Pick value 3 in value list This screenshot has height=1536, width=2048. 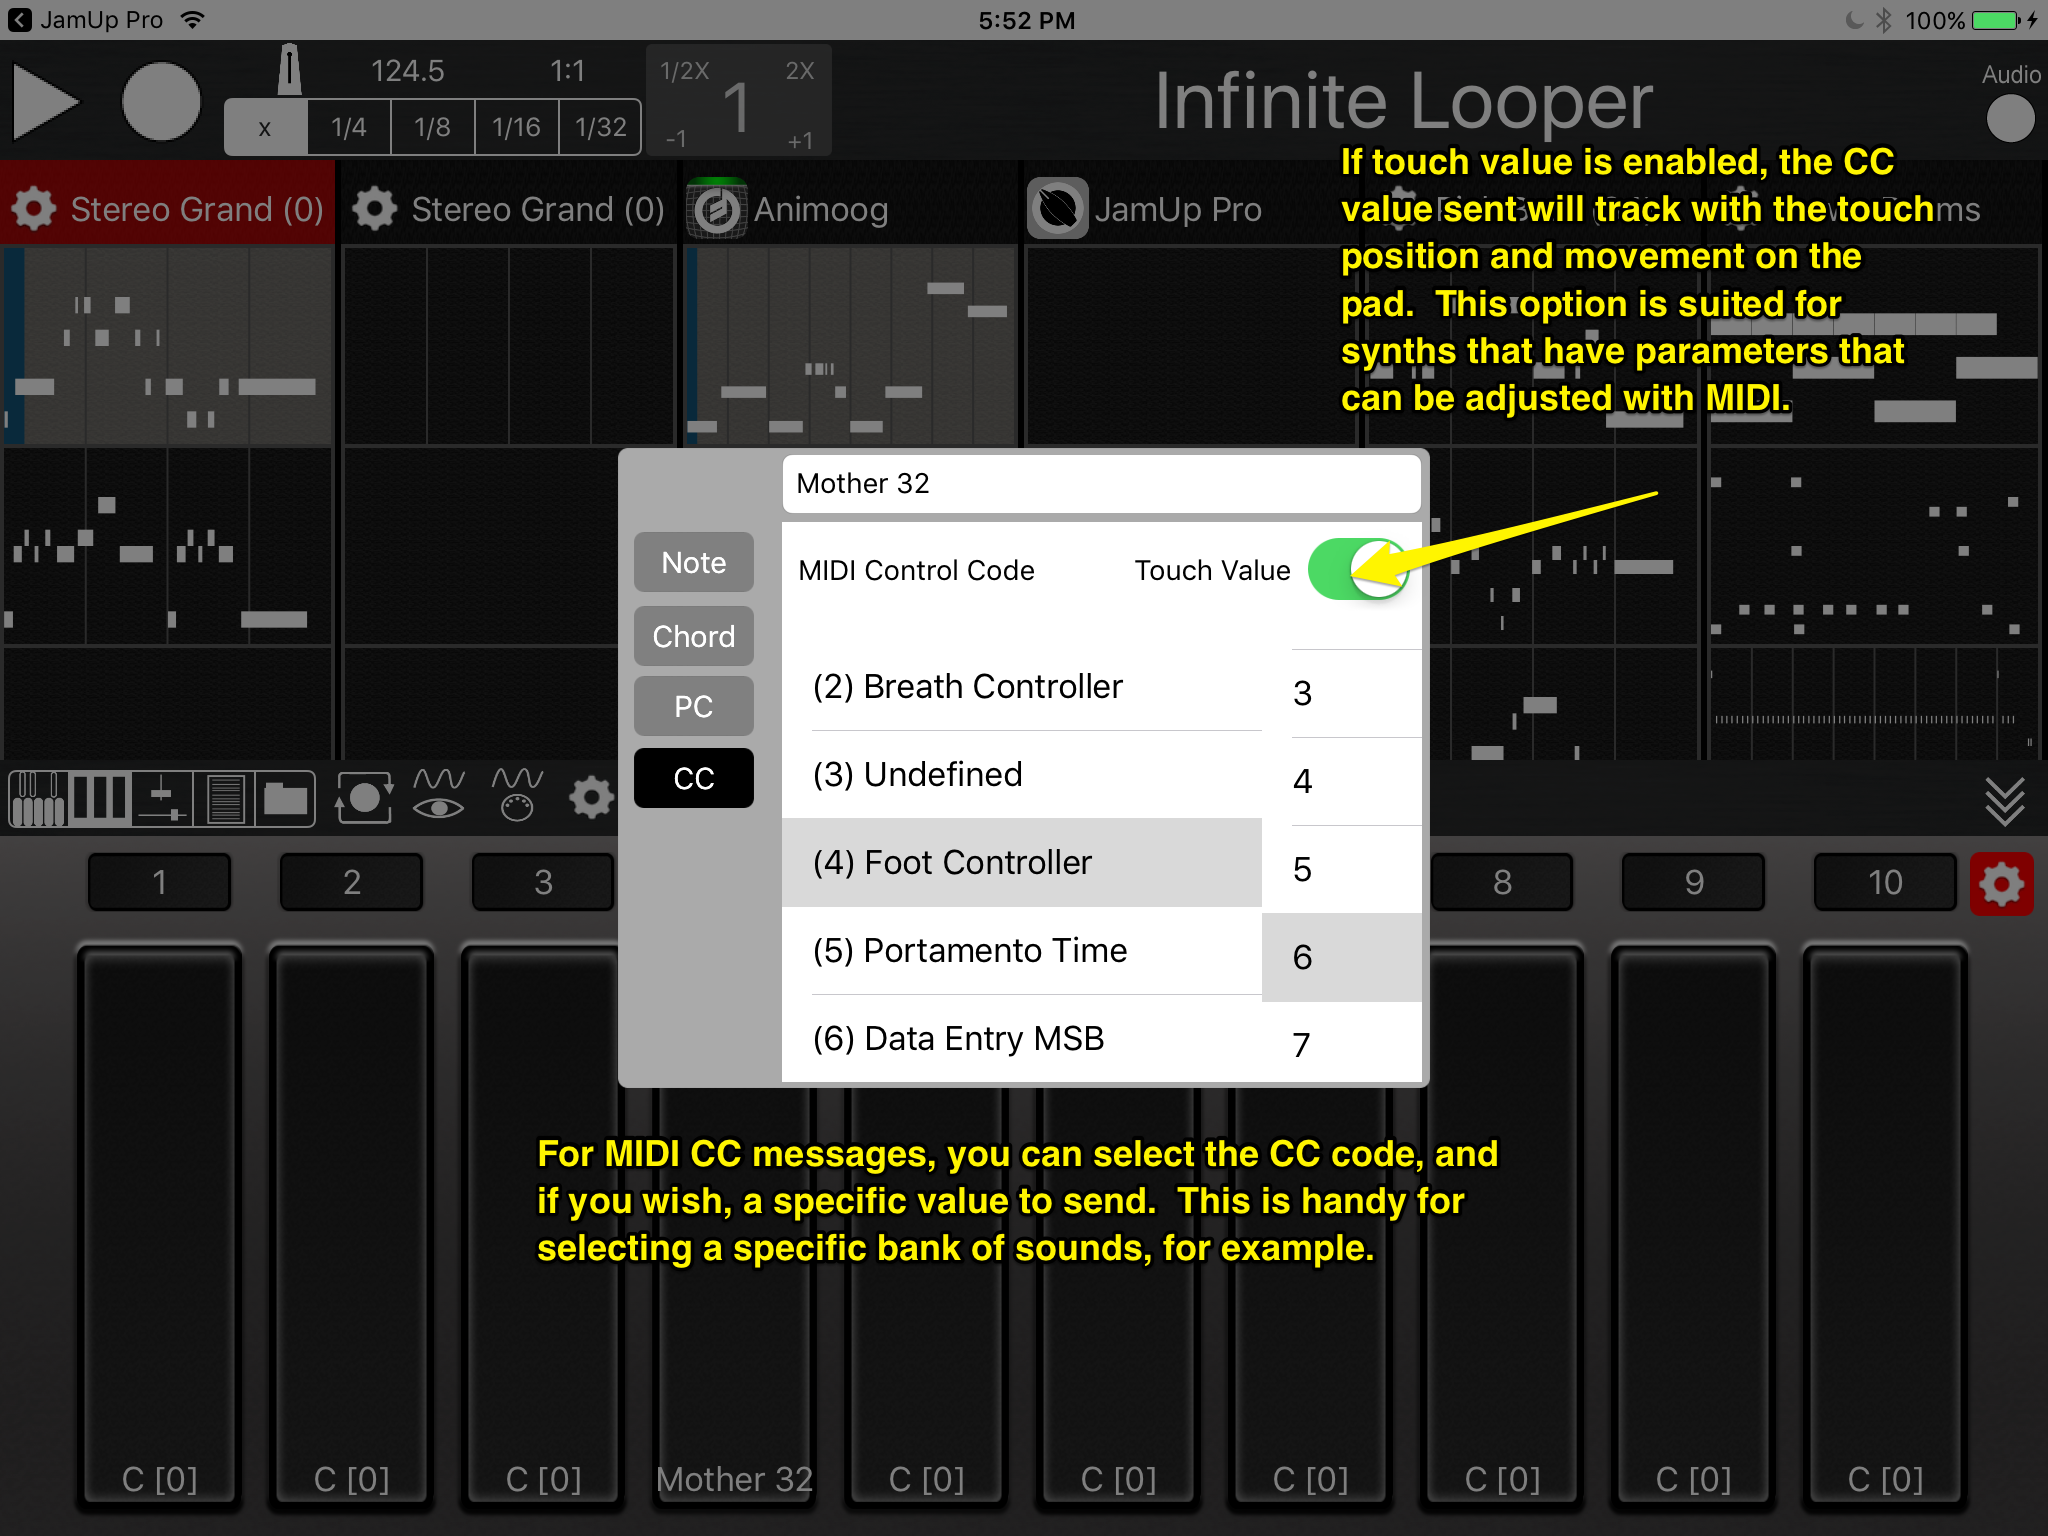click(x=1342, y=693)
